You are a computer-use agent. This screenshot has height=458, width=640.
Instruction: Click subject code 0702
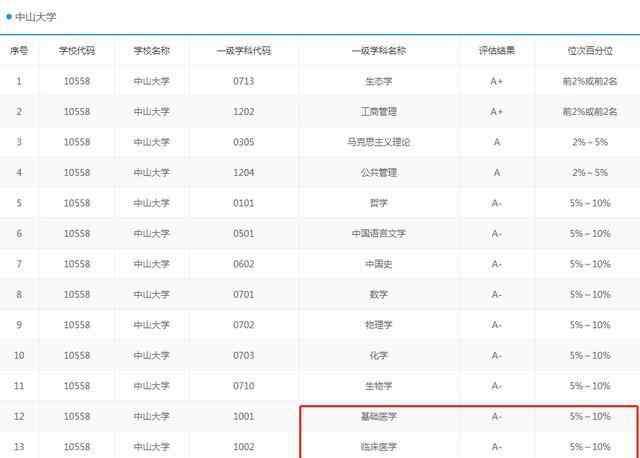tap(244, 325)
